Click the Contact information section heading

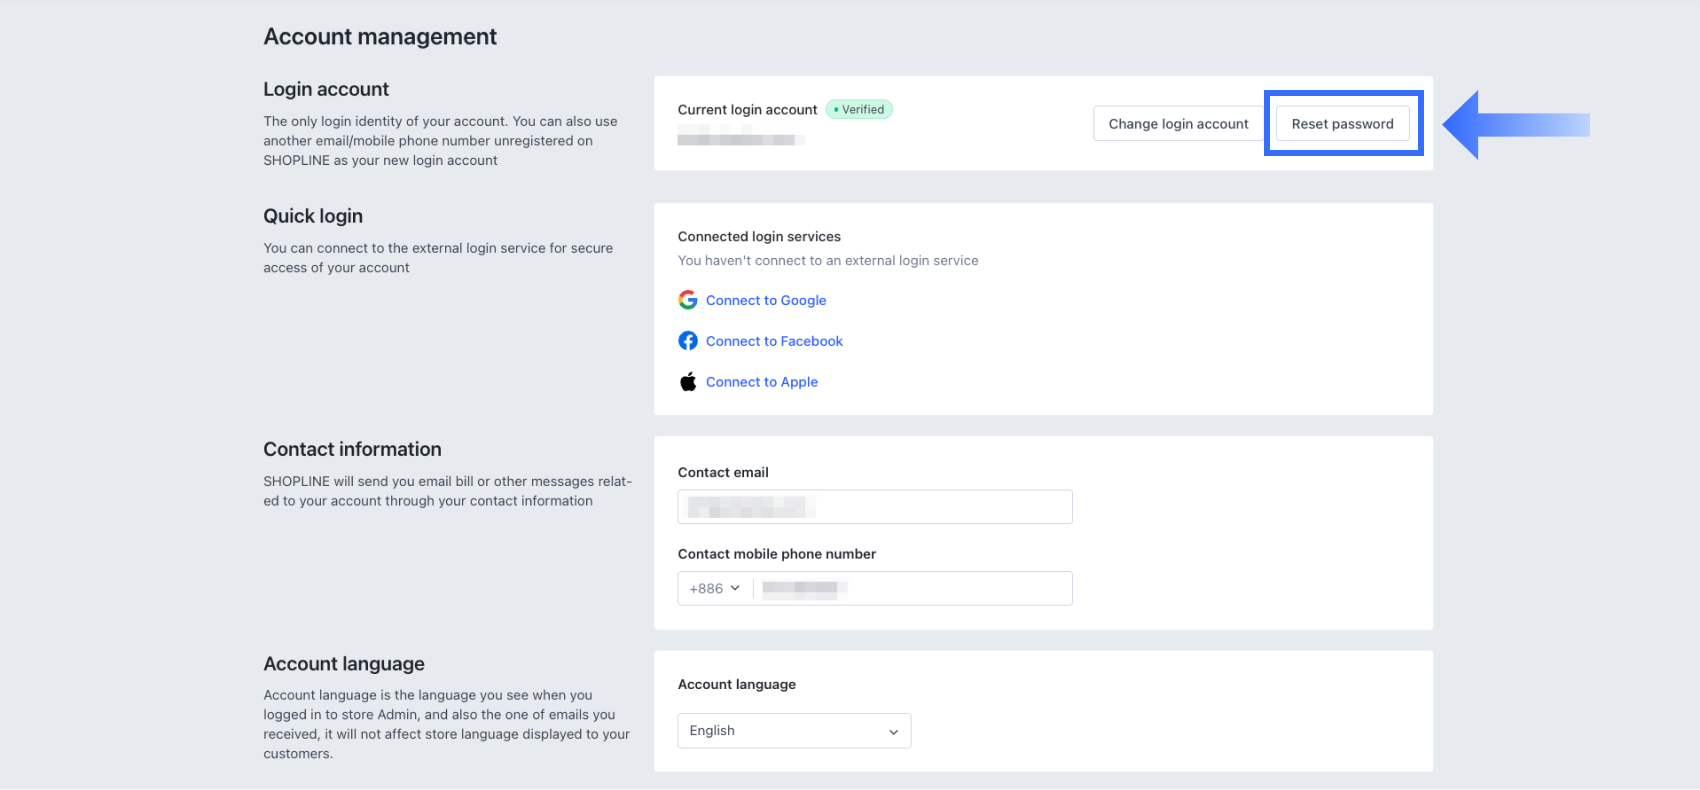(x=352, y=449)
